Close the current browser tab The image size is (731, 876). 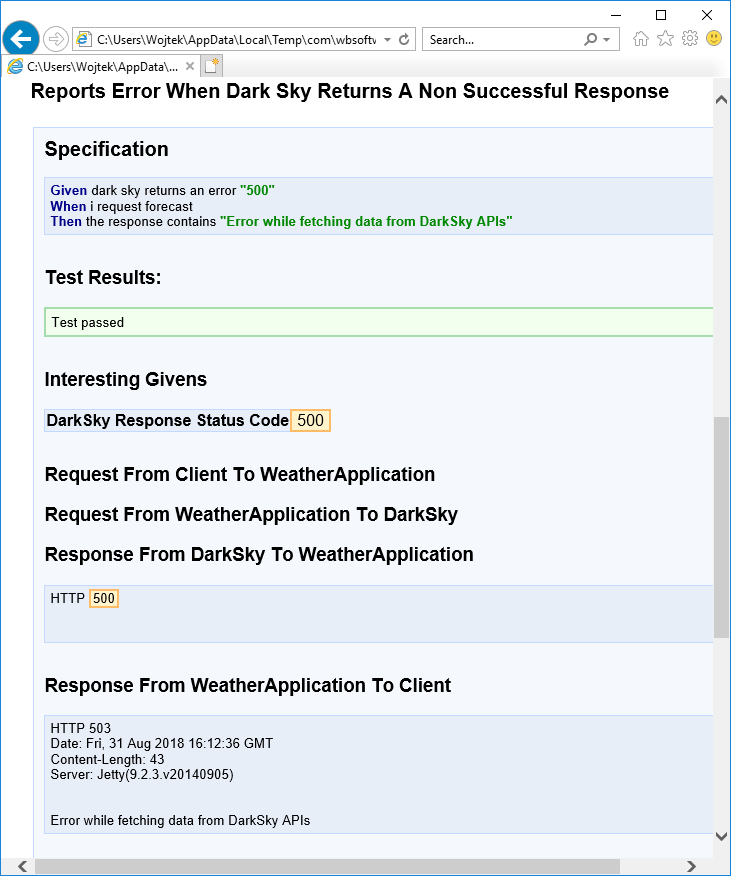[x=190, y=66]
